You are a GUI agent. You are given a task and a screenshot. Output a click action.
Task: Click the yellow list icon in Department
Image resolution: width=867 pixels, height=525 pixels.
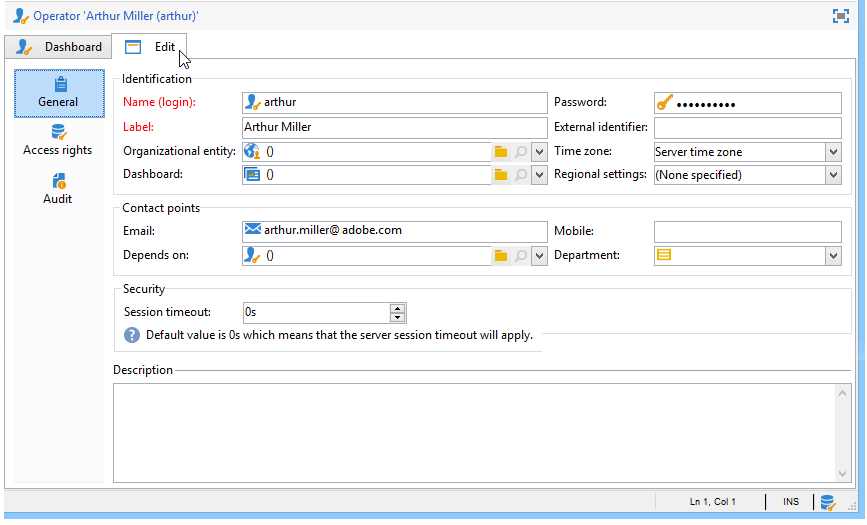pyautogui.click(x=664, y=254)
